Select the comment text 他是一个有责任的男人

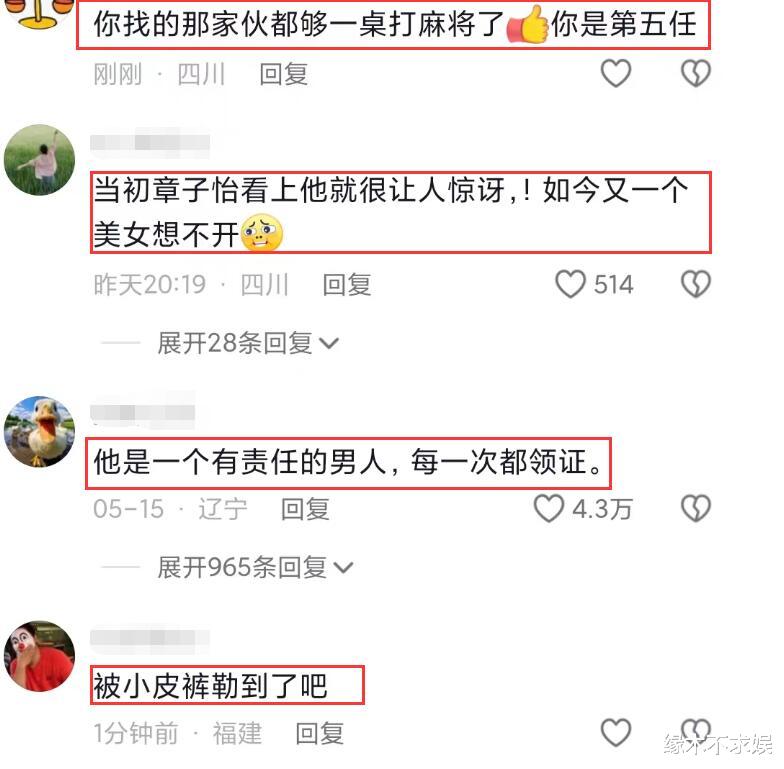pyautogui.click(x=240, y=462)
